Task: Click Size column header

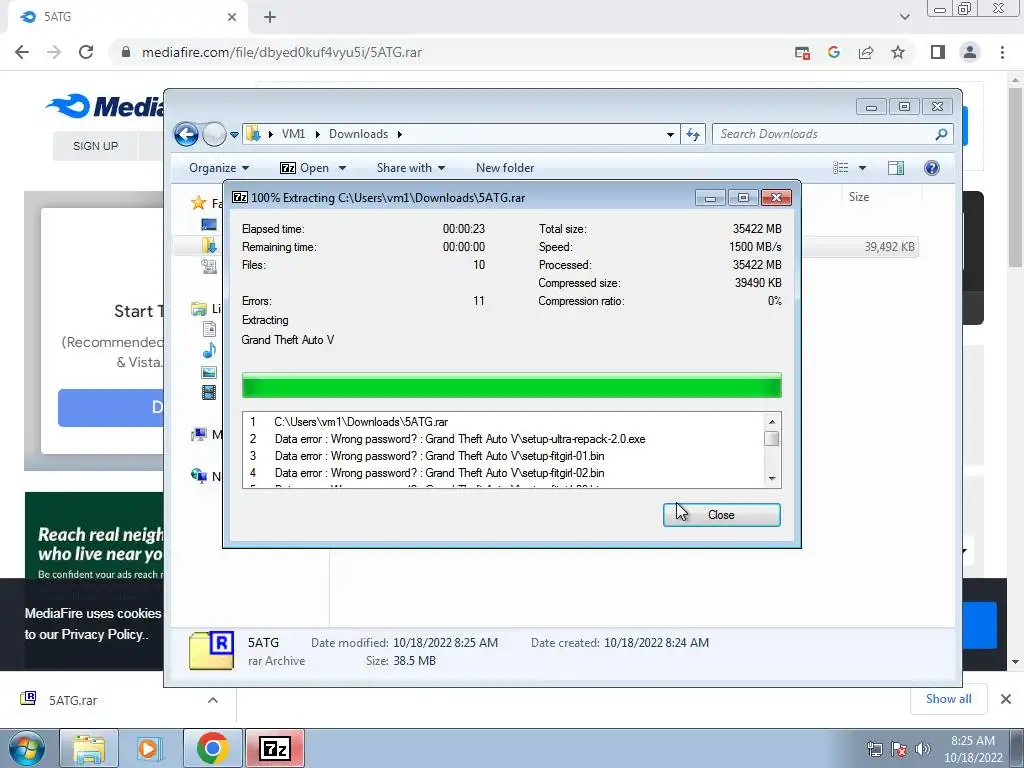Action: tap(859, 197)
